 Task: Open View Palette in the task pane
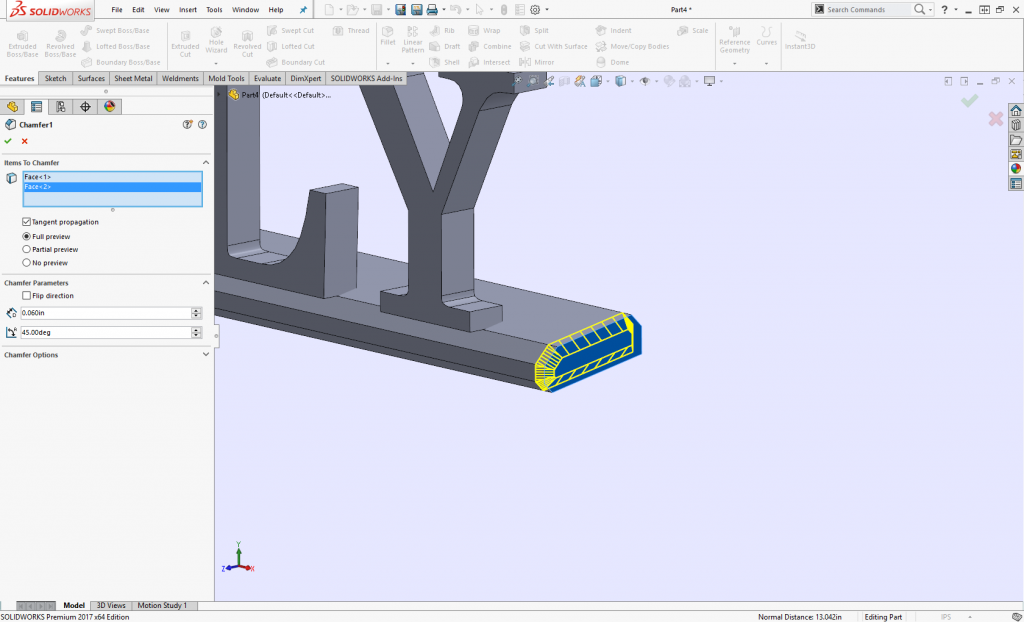[x=1016, y=154]
